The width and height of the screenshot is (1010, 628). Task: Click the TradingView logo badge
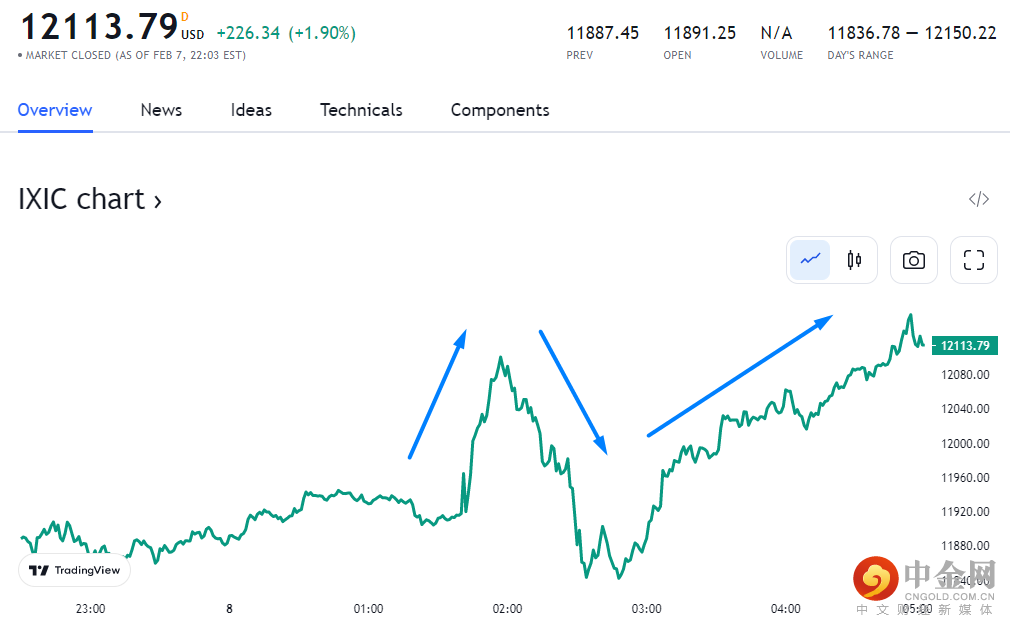pyautogui.click(x=75, y=570)
